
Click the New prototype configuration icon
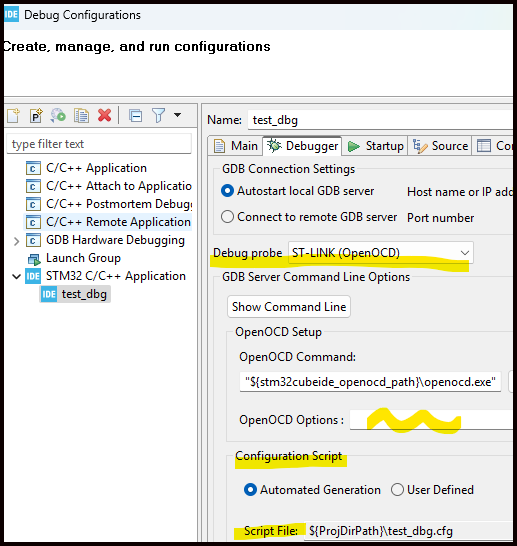coord(36,115)
